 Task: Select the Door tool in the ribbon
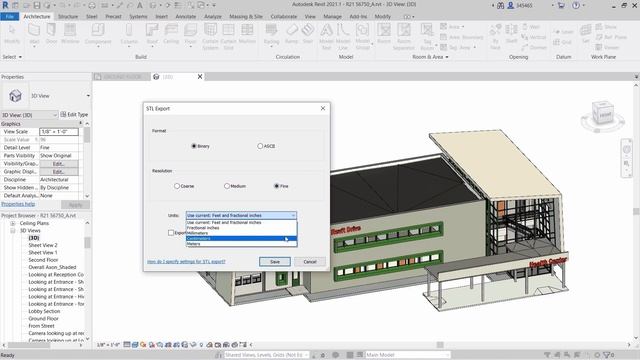pos(51,33)
